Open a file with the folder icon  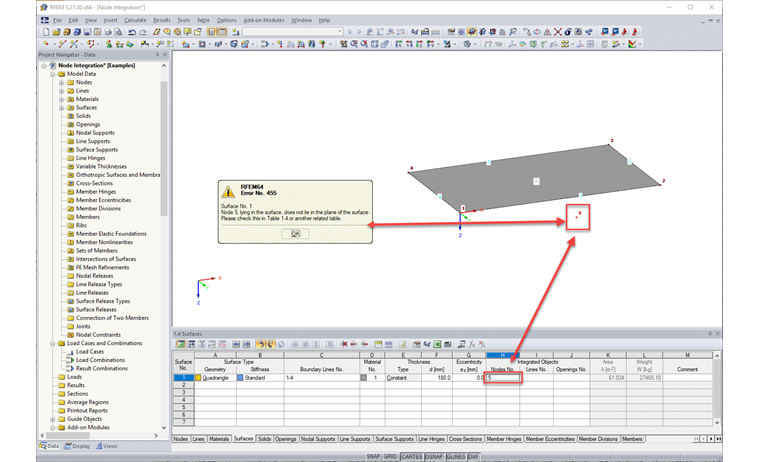tap(56, 32)
